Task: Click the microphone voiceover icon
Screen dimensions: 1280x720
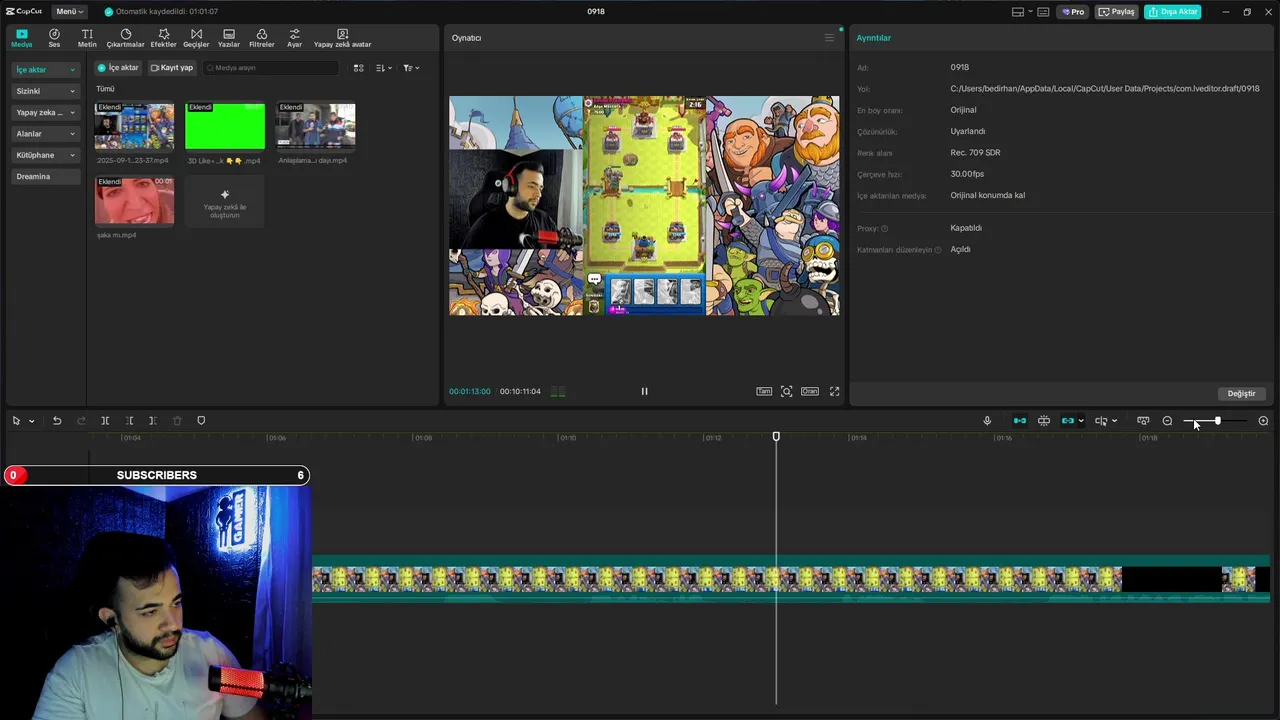Action: (987, 421)
